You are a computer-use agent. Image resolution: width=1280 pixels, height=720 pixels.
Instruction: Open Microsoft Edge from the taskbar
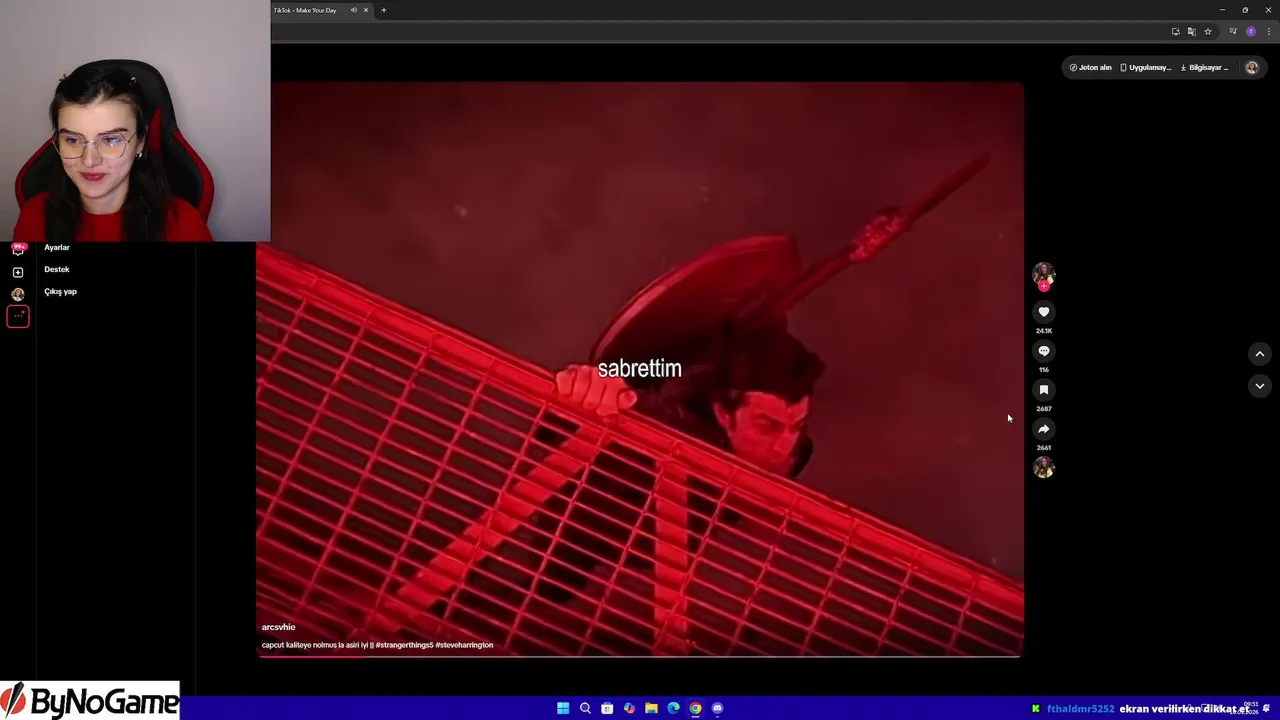673,708
